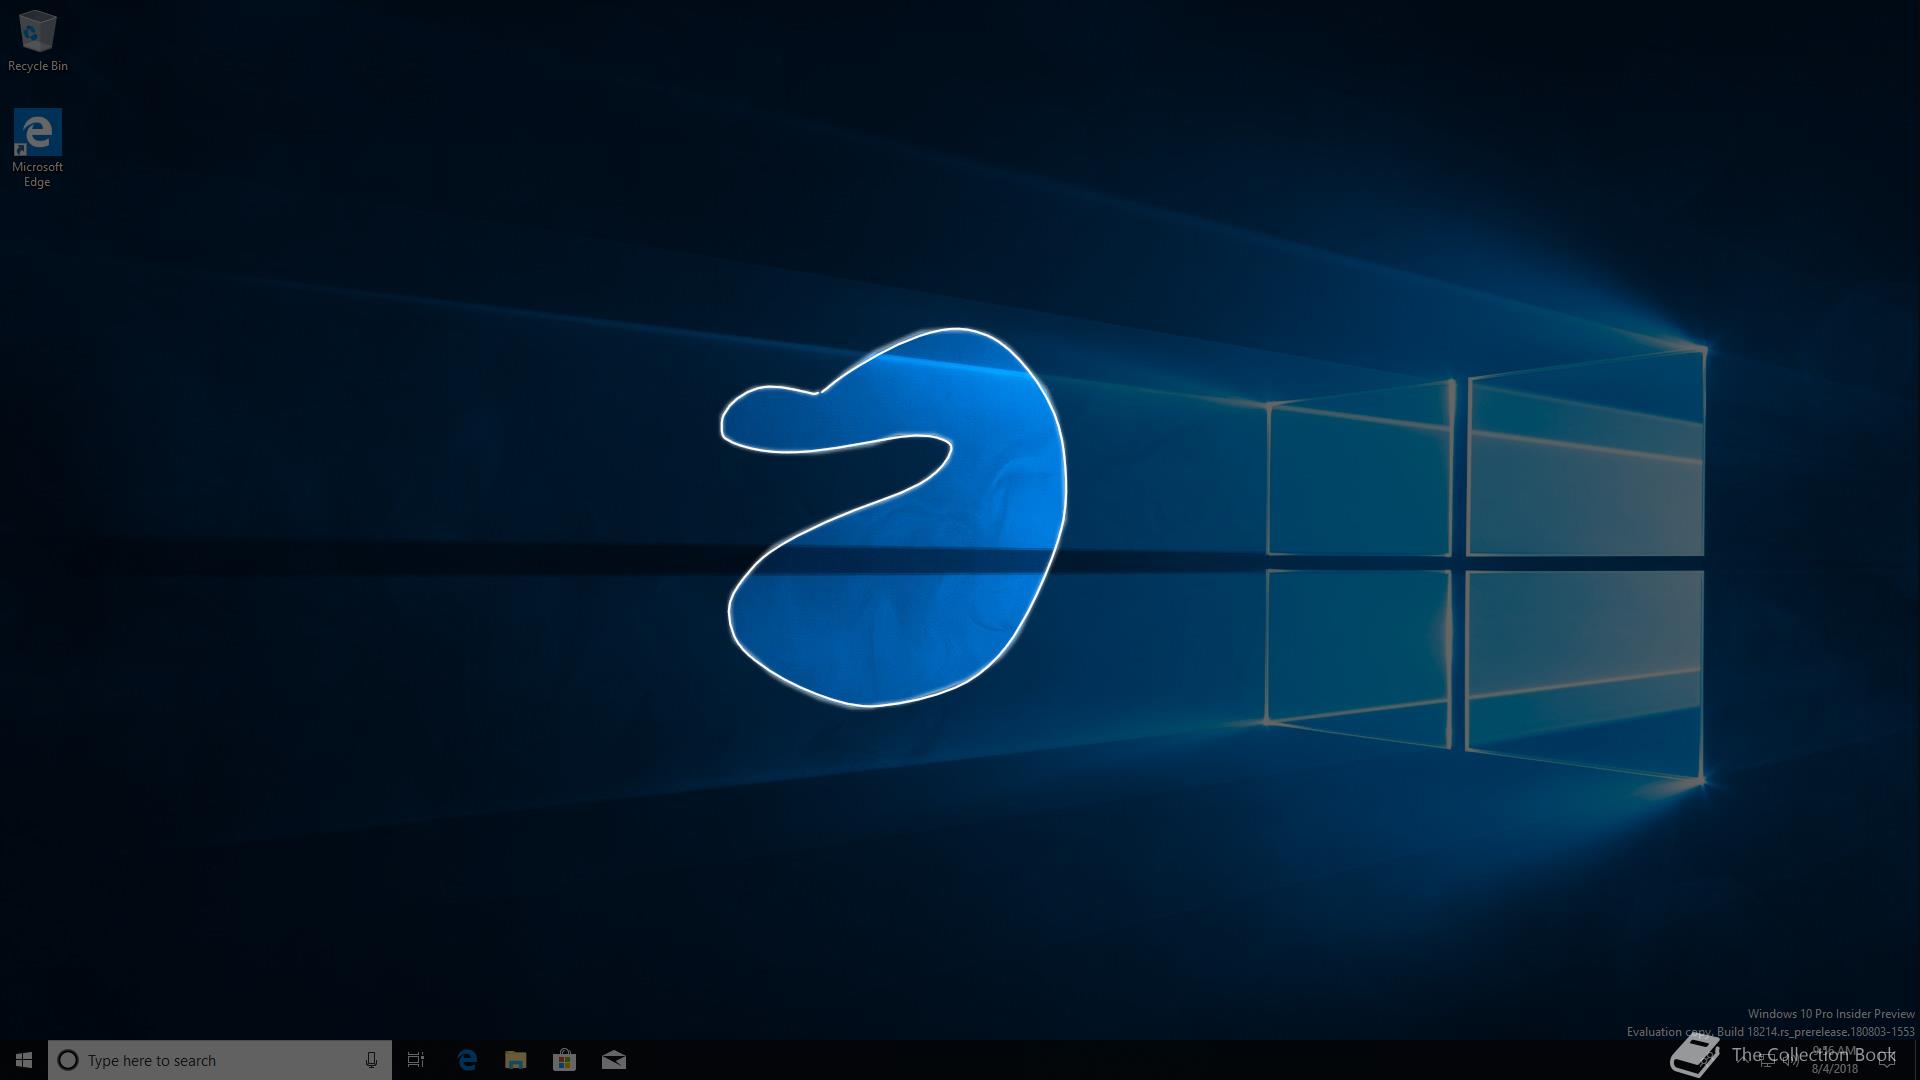Click the Cortana circle icon
This screenshot has height=1080, width=1920.
pos(68,1060)
